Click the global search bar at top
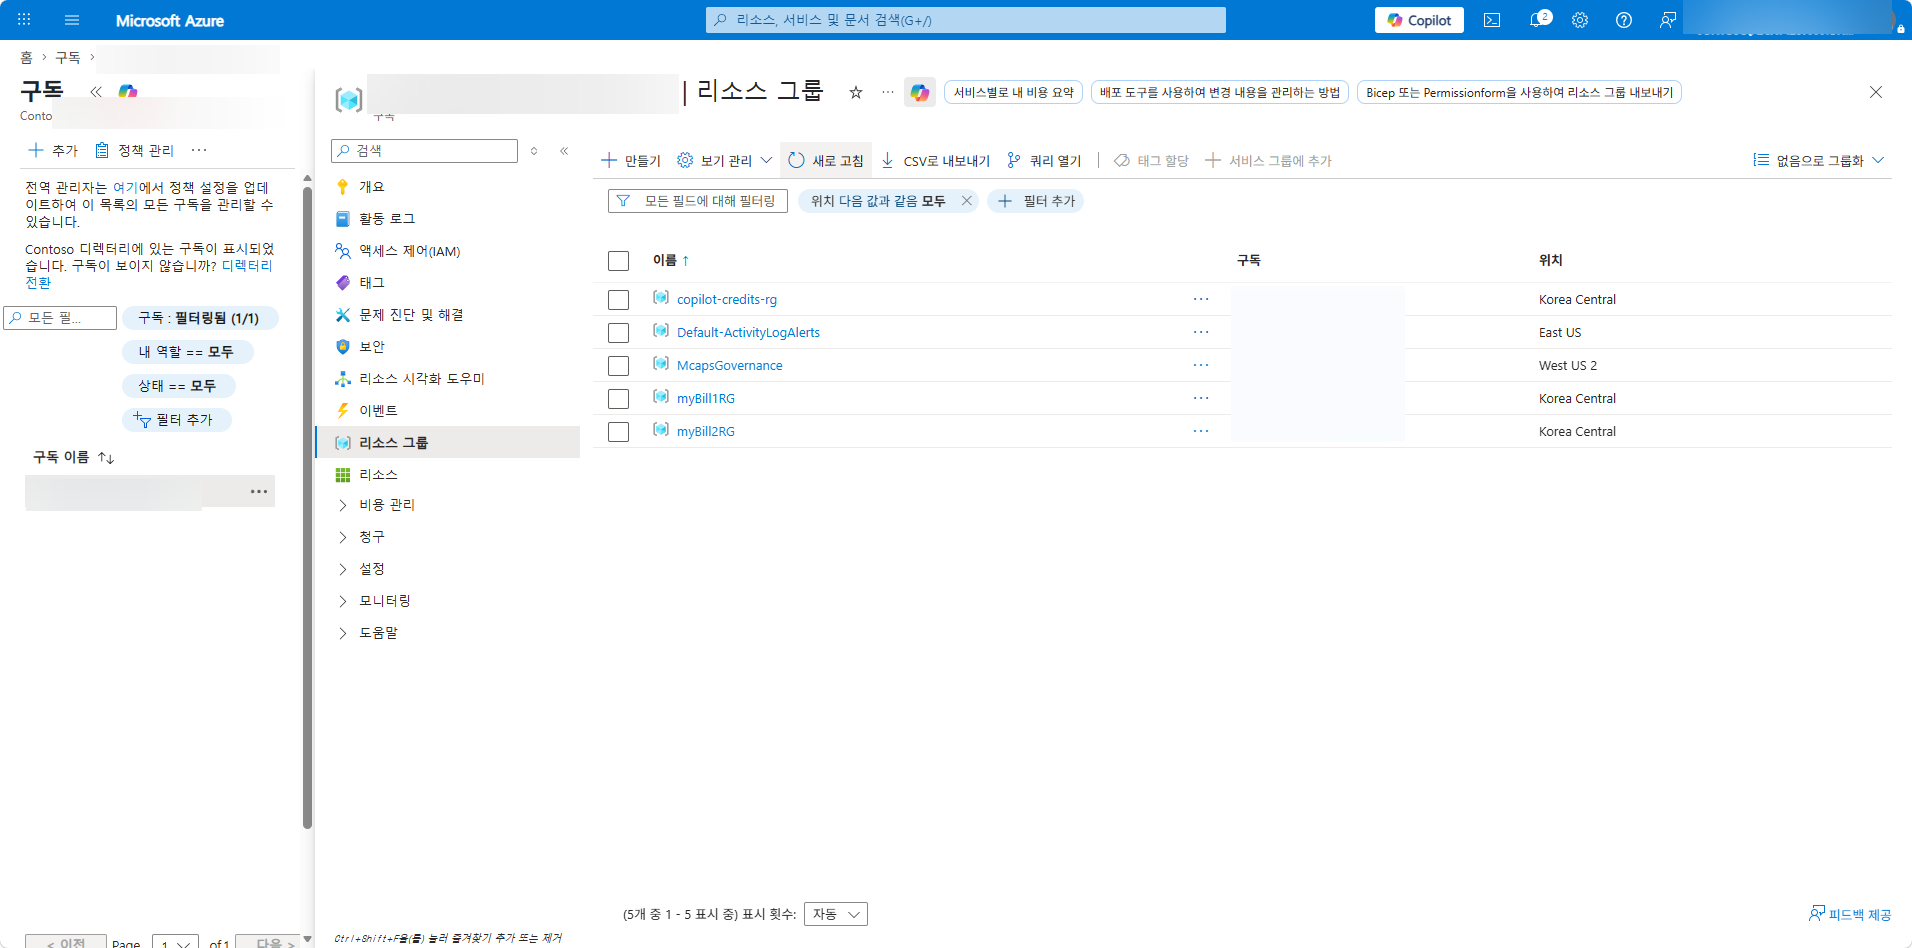This screenshot has width=1912, height=948. click(x=965, y=20)
